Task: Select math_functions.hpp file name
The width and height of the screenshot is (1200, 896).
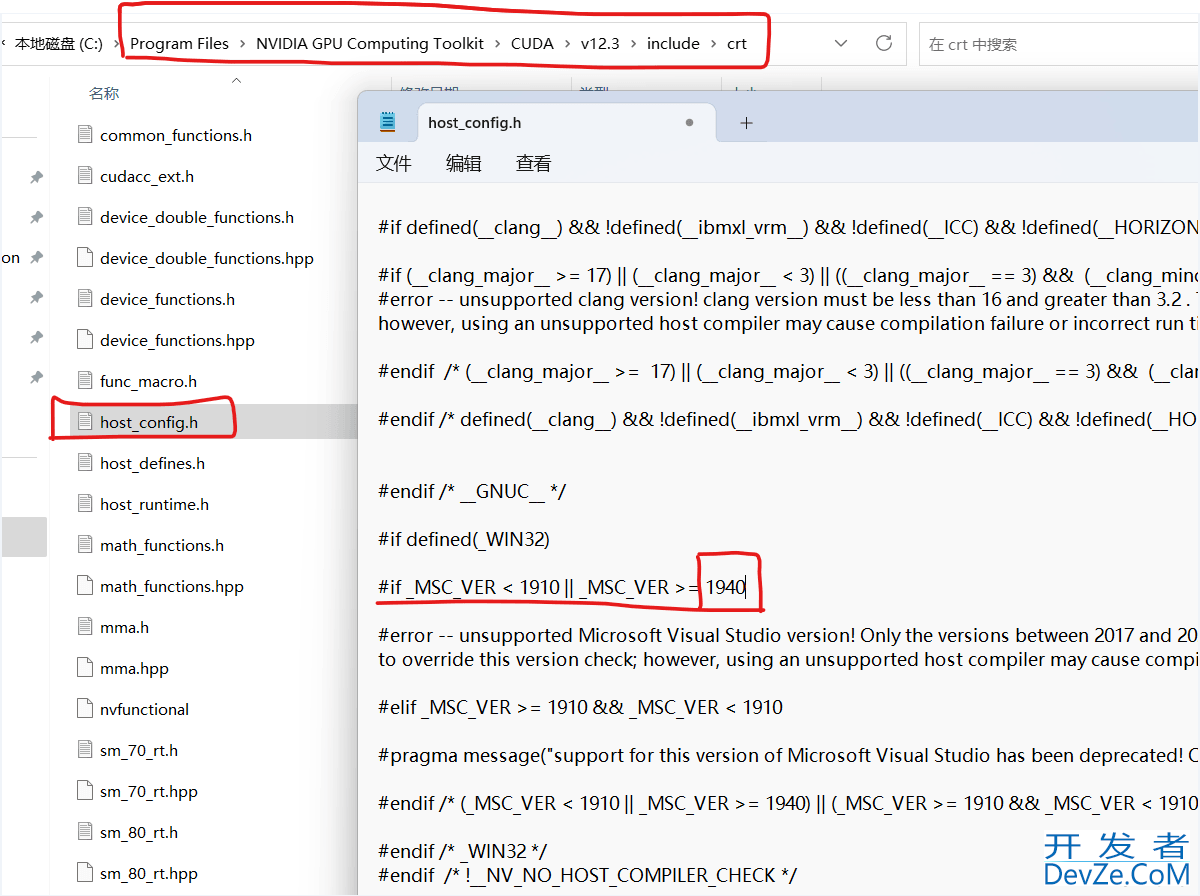Action: tap(172, 586)
